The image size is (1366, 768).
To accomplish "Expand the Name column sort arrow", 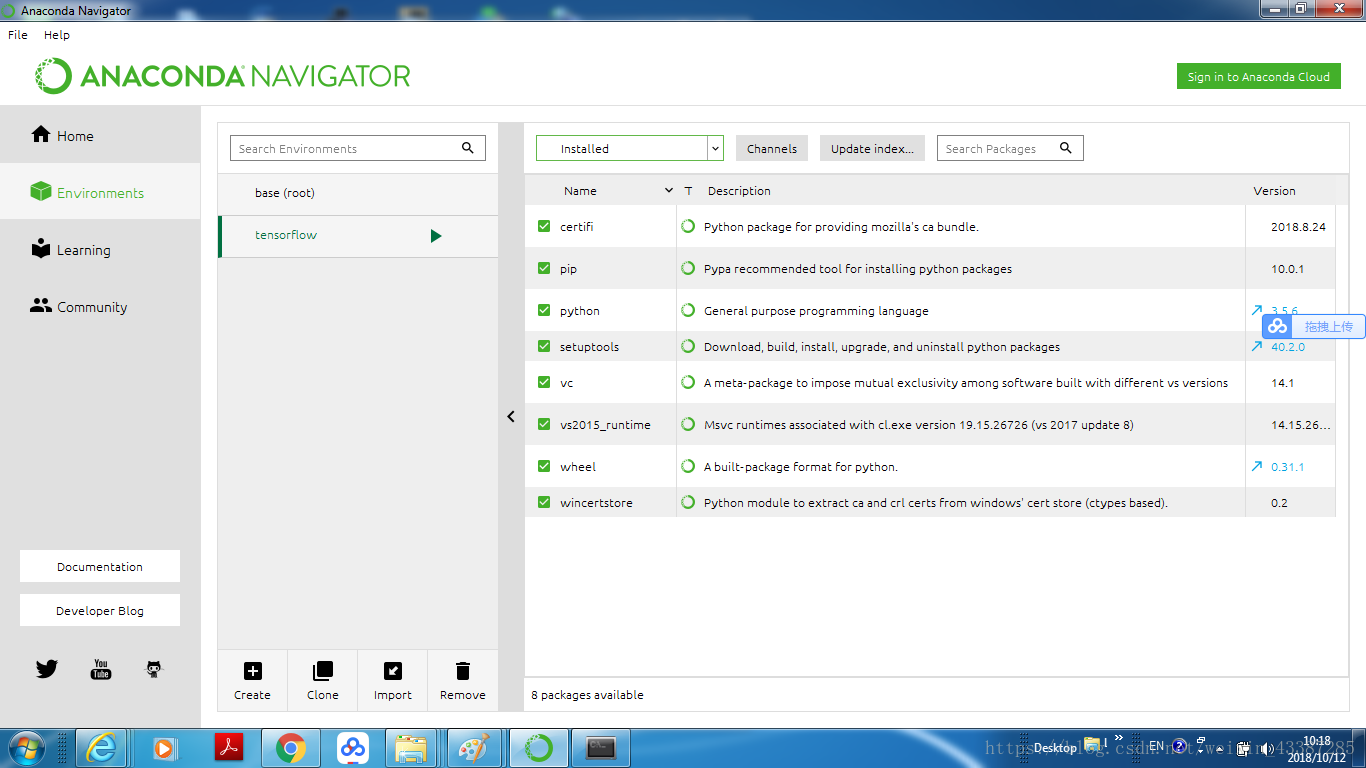I will point(669,190).
